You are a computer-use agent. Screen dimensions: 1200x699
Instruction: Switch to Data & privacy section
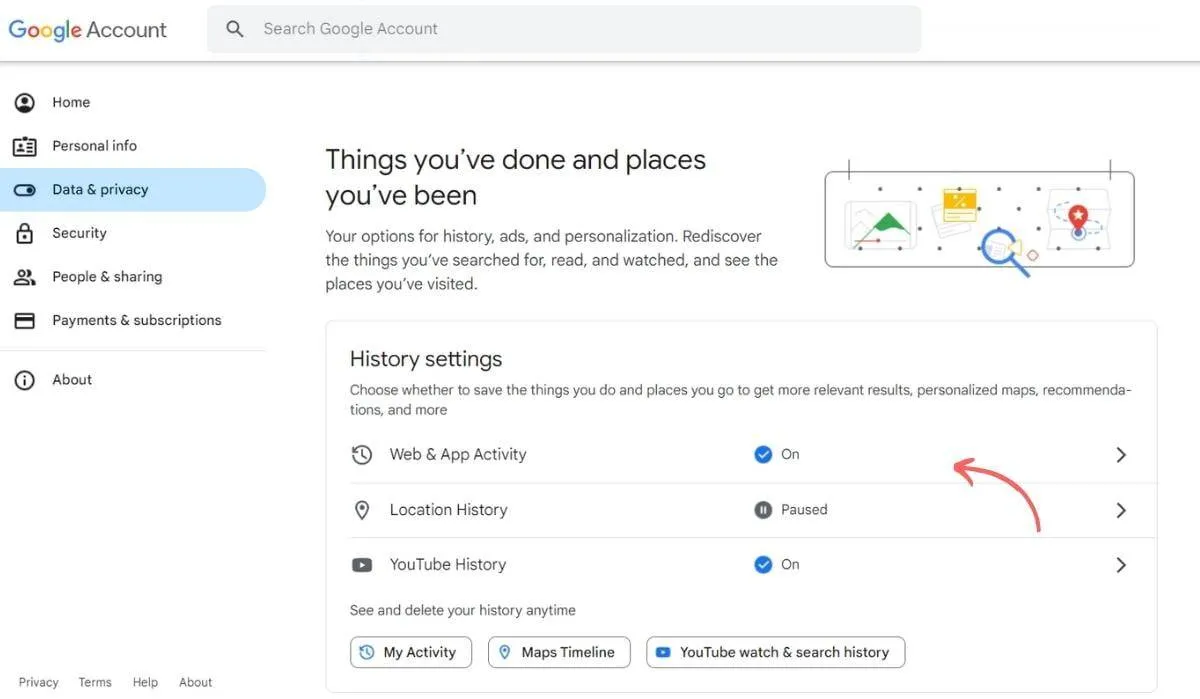pos(99,189)
